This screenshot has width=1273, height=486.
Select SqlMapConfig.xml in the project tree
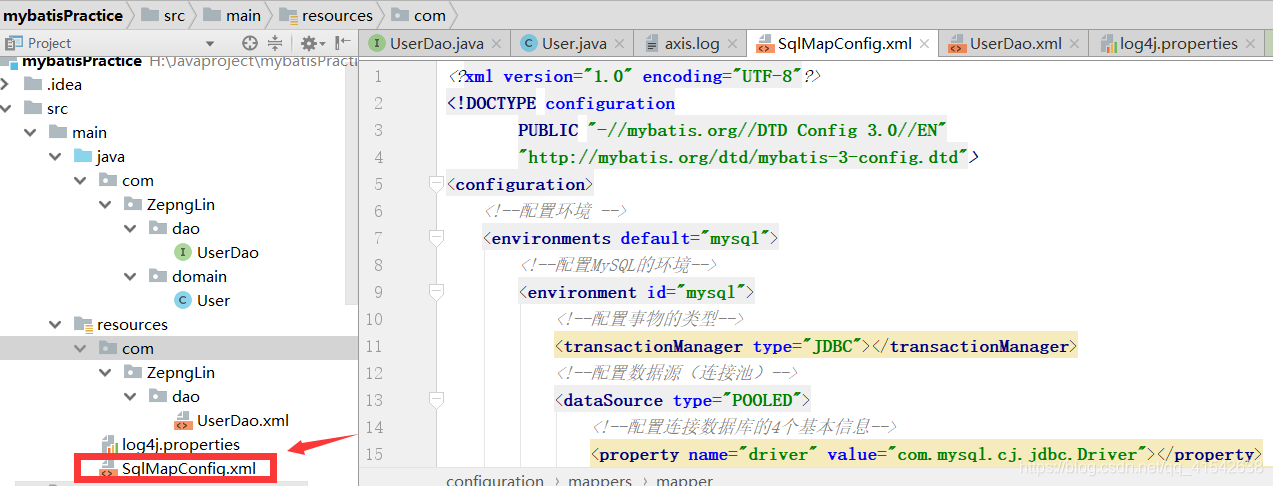pos(188,468)
